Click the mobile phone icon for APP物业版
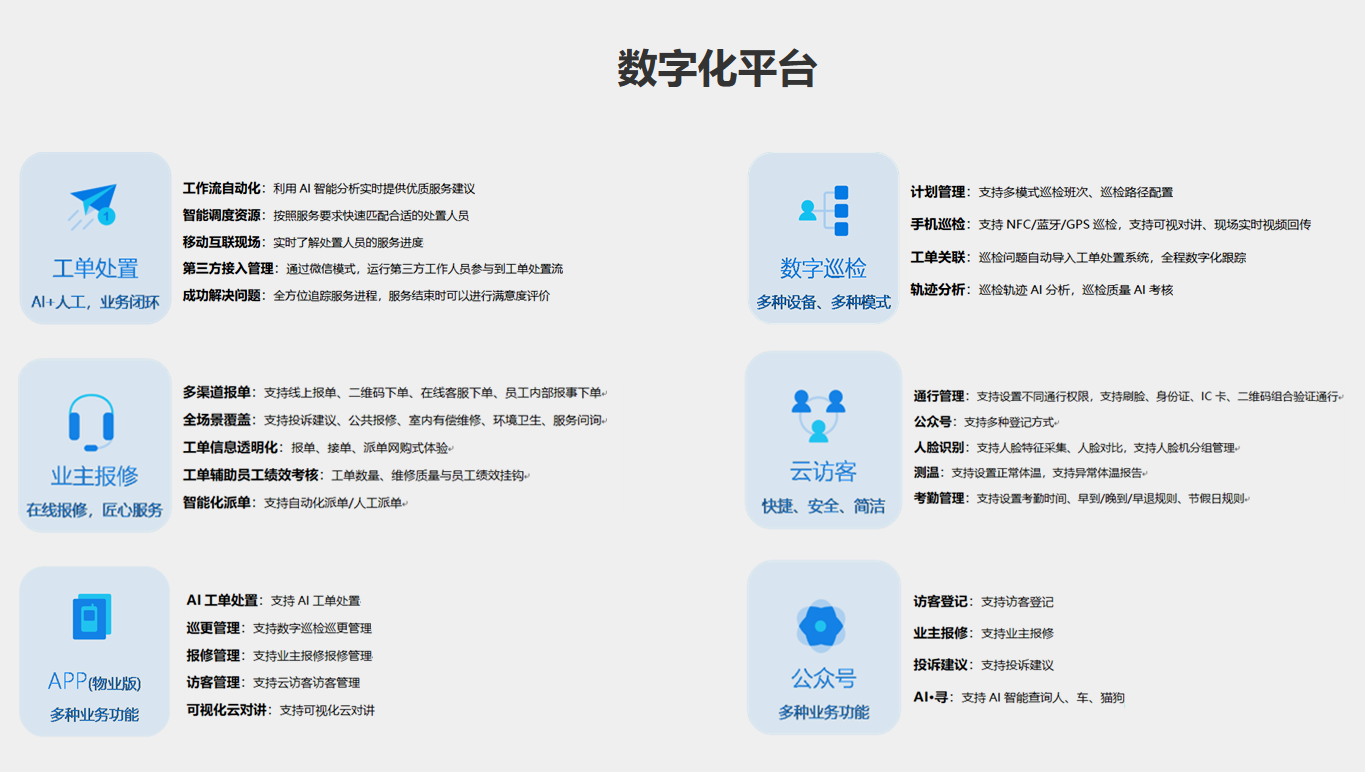Image resolution: width=1365 pixels, height=772 pixels. click(92, 617)
